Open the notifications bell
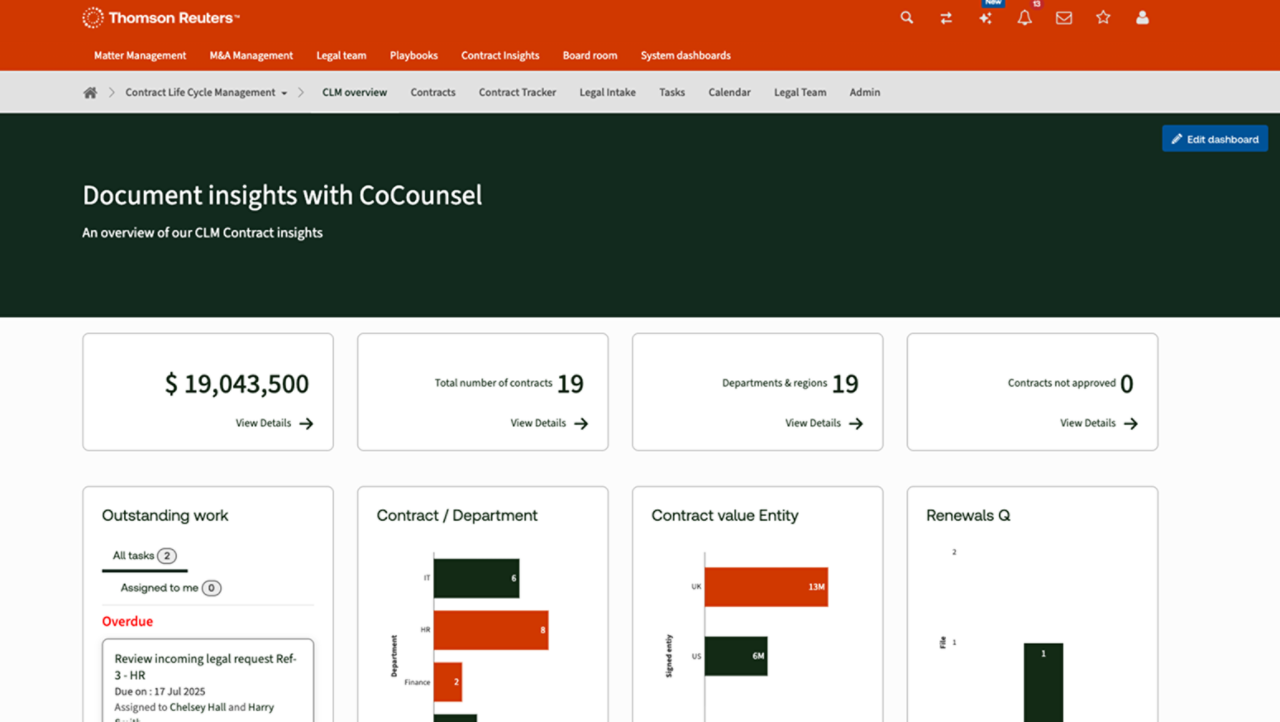 (x=1024, y=18)
